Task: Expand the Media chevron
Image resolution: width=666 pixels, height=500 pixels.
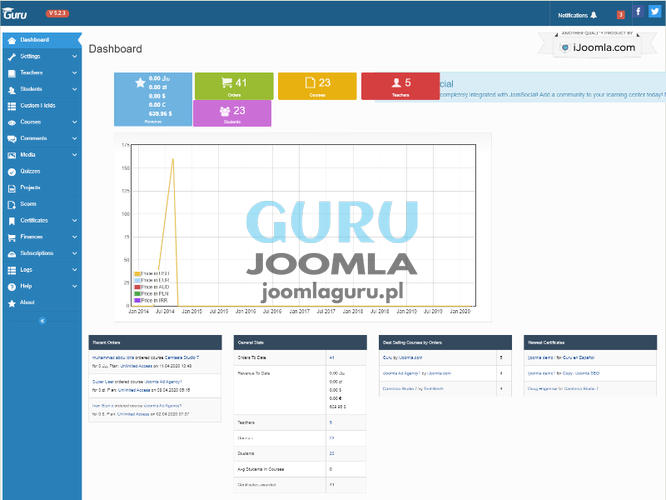Action: pos(75,155)
